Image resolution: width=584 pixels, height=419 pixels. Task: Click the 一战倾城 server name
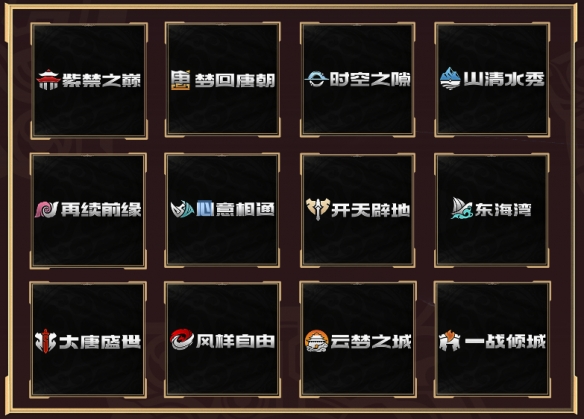pos(505,341)
